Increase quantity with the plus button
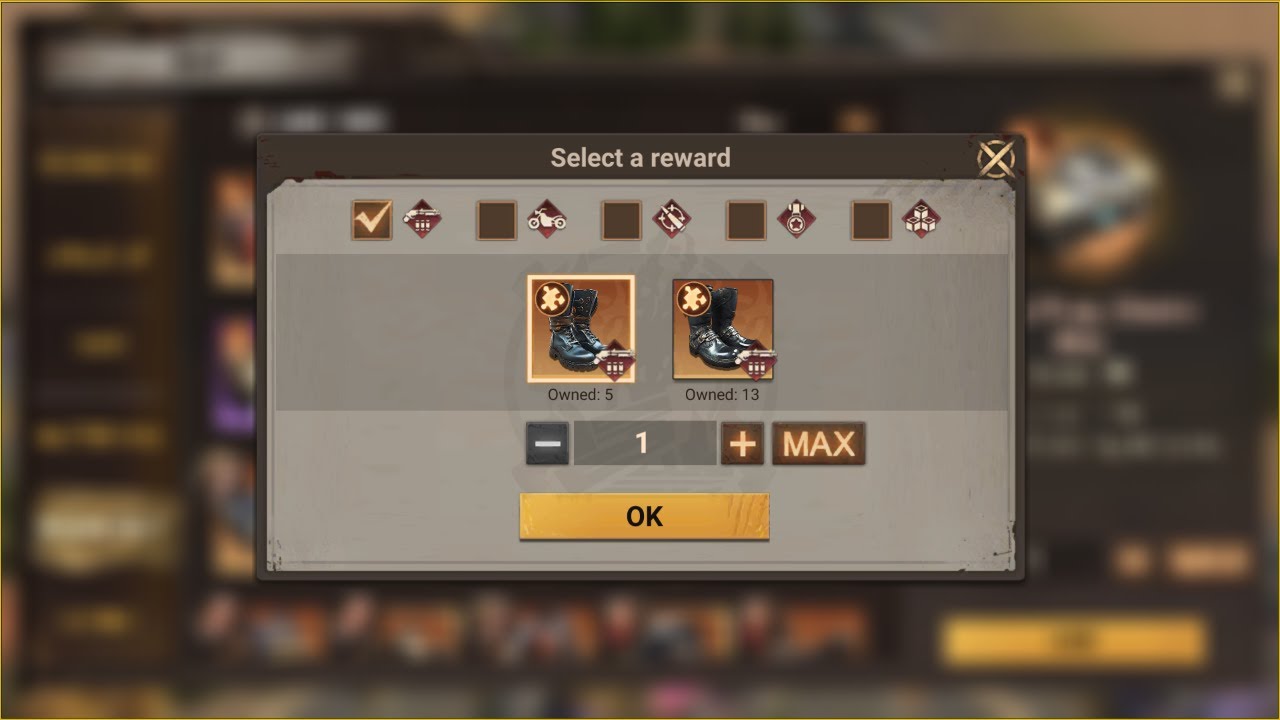 point(742,443)
